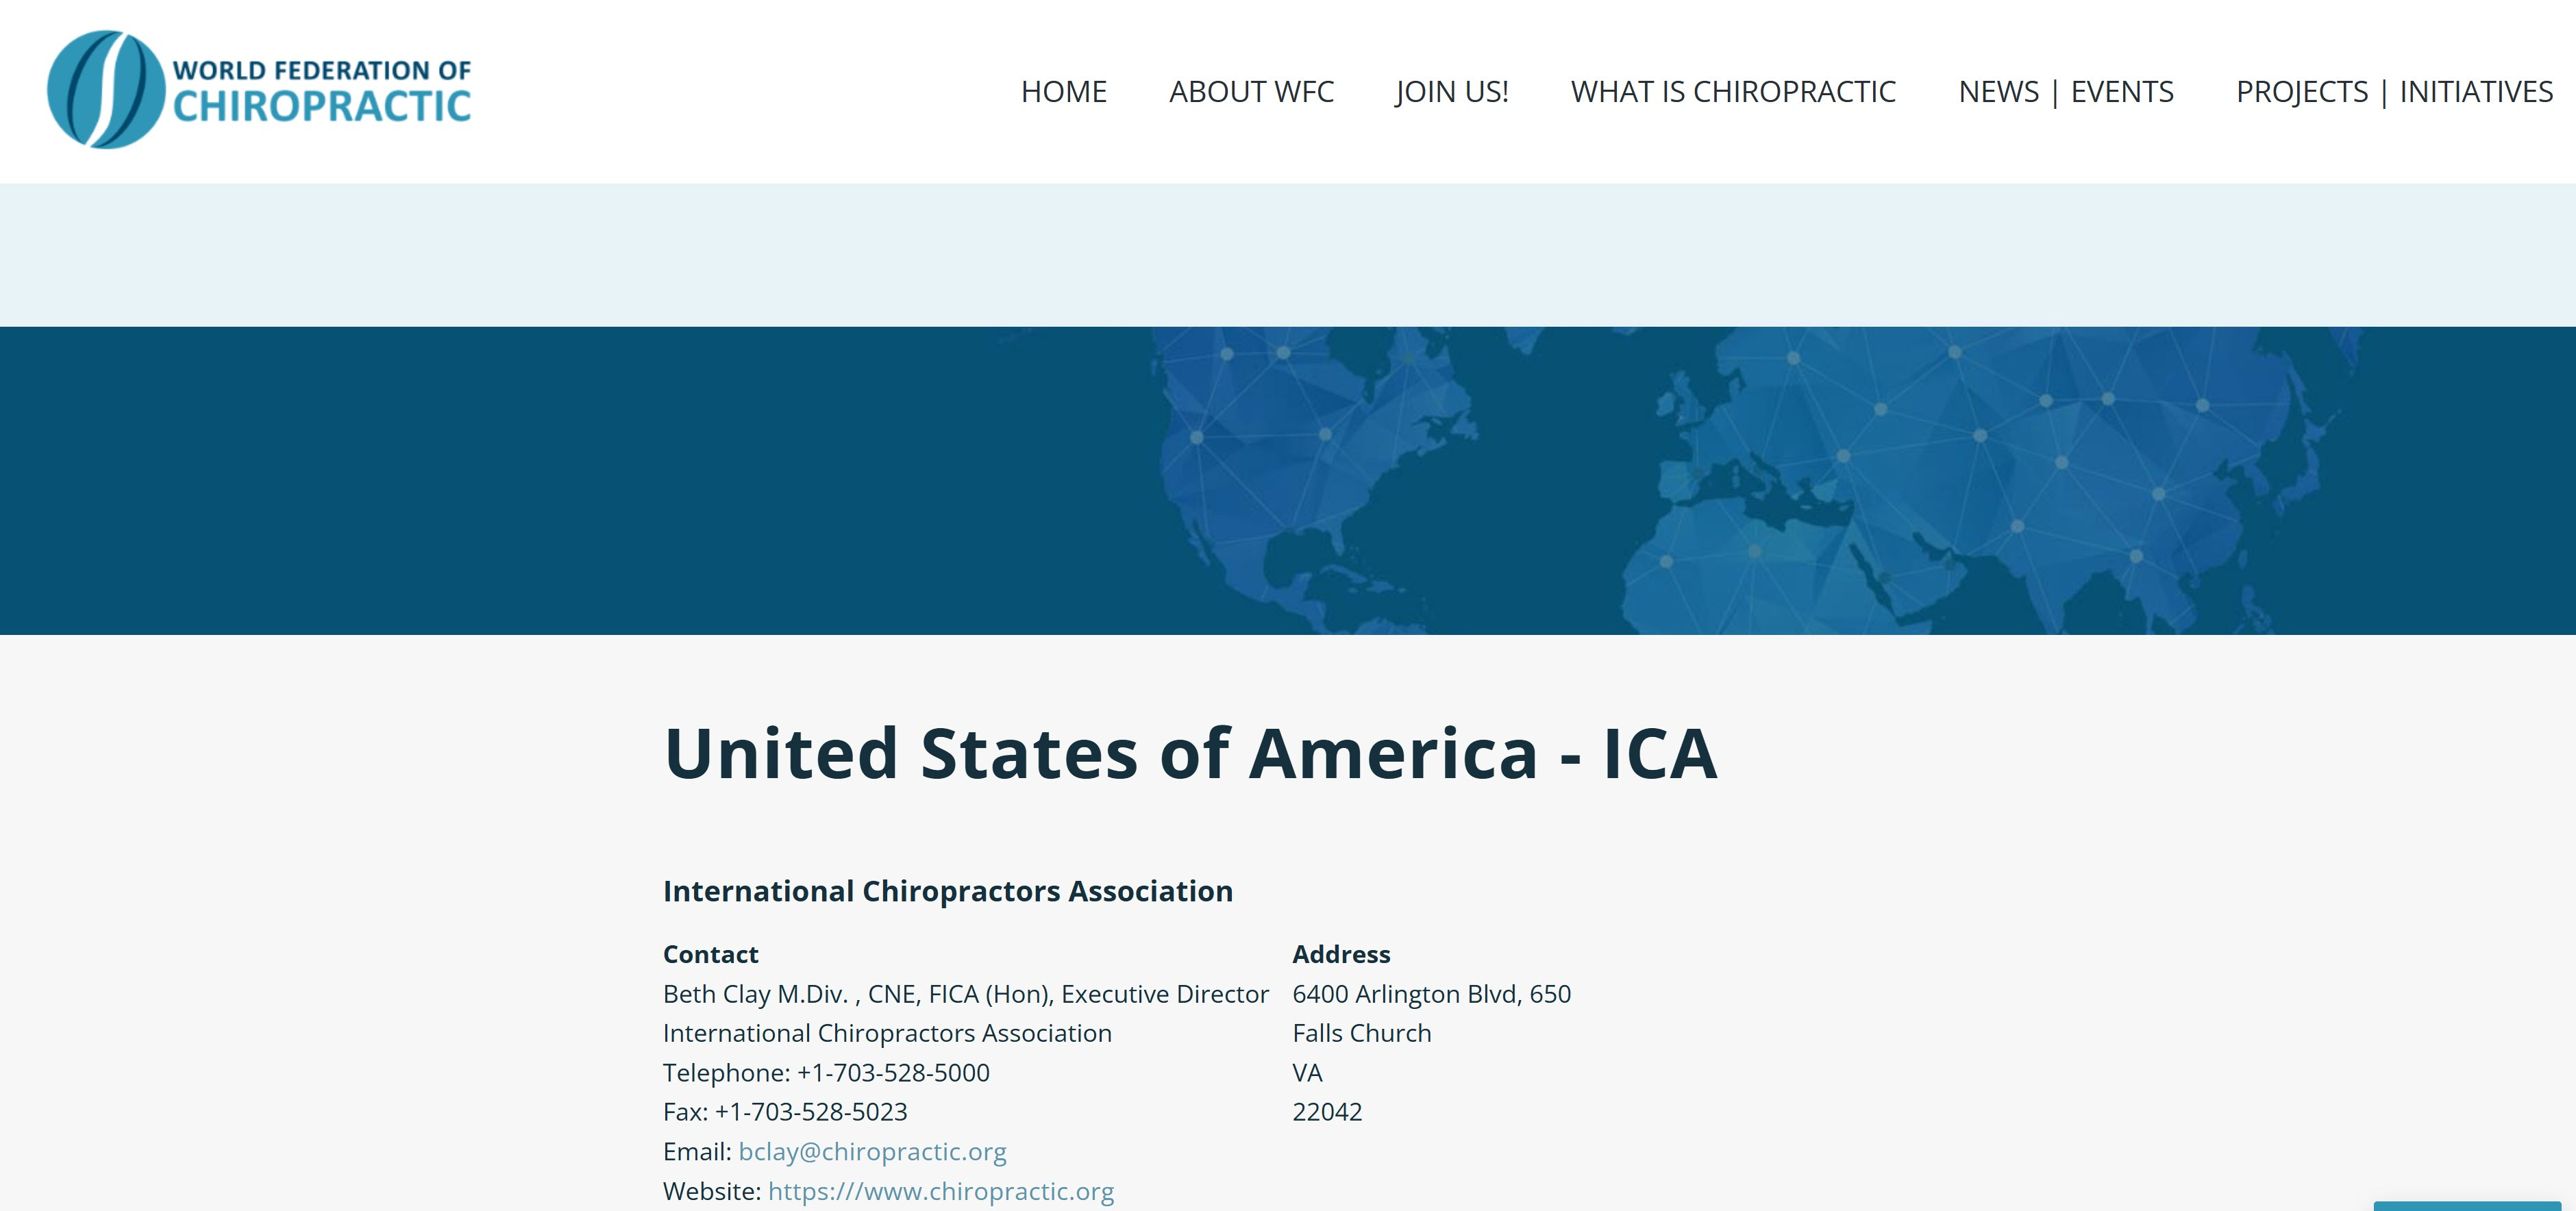Click the Telephone number +1-703-528-5000

pos(892,1073)
